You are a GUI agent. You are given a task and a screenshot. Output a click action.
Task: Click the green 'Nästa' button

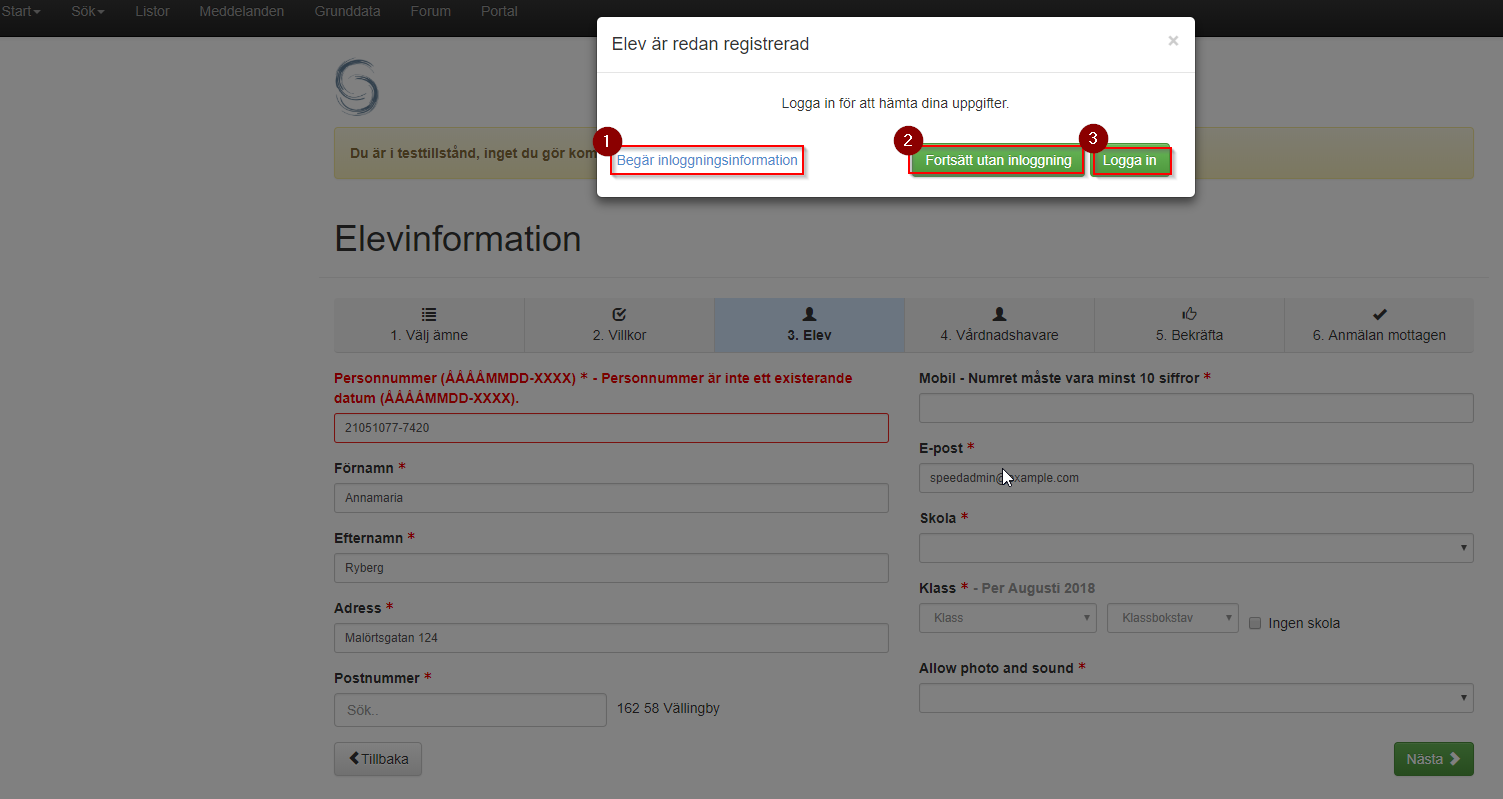click(x=1433, y=759)
